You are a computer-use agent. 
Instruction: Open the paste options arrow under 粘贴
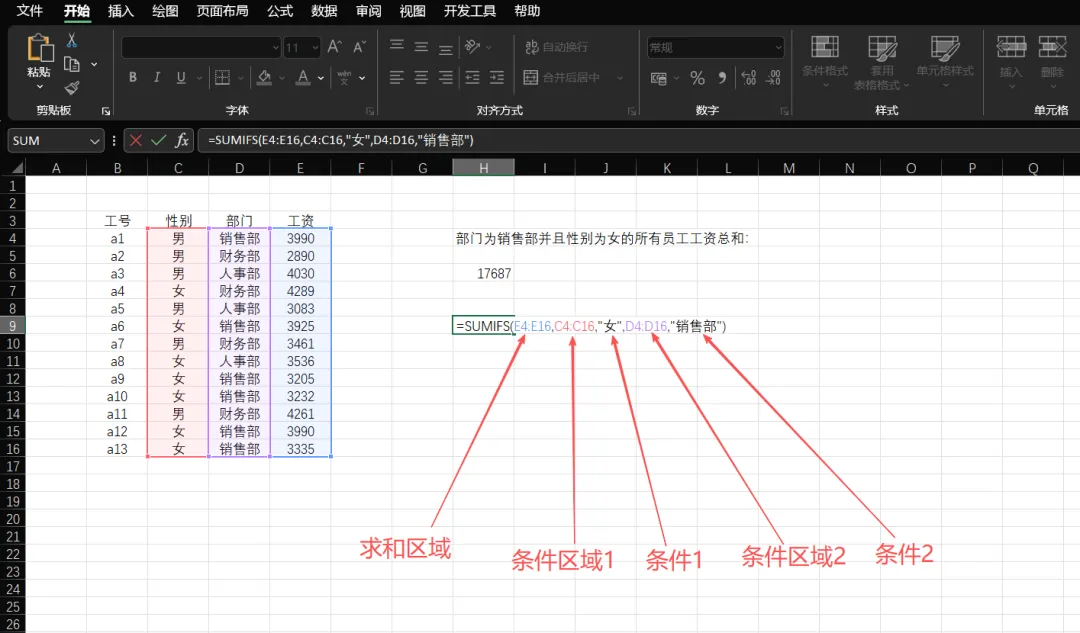39,87
